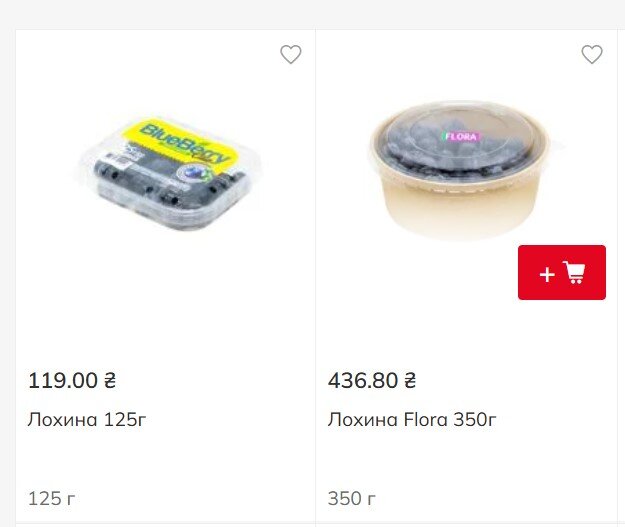Click the white shopping cart icon
Viewport: 625px width, 527px height.
(x=574, y=273)
